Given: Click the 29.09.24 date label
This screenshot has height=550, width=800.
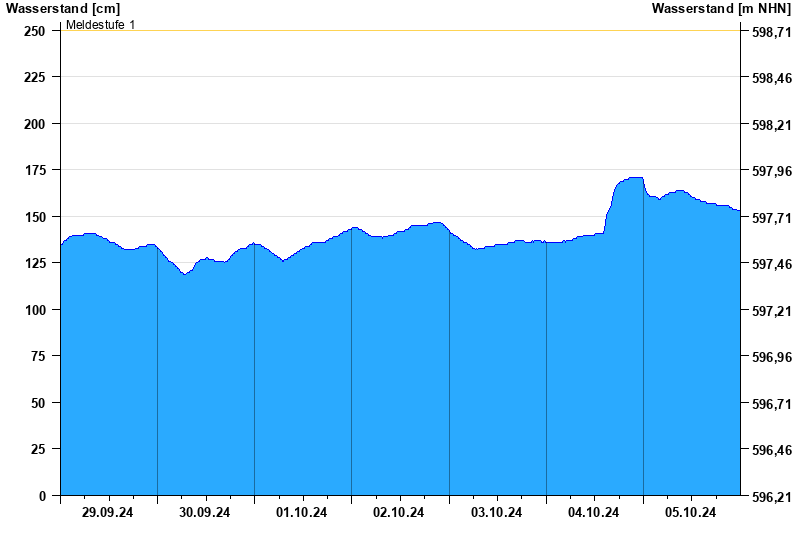Looking at the screenshot, I should click(x=108, y=513).
